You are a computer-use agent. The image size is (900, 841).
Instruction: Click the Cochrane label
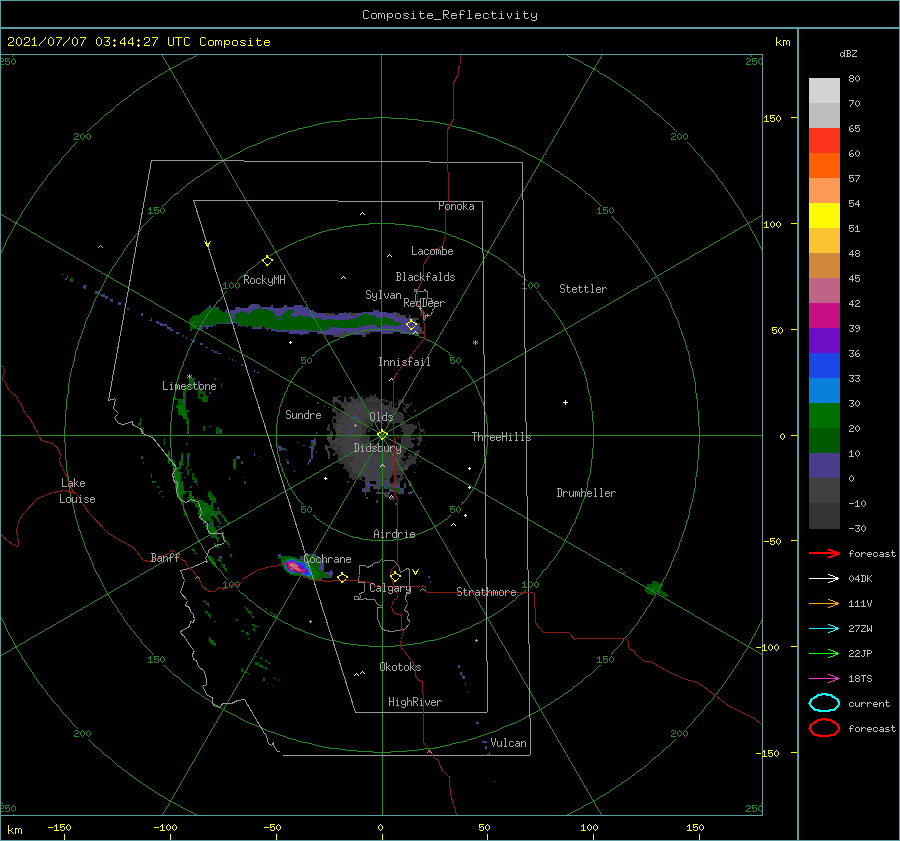(x=327, y=559)
